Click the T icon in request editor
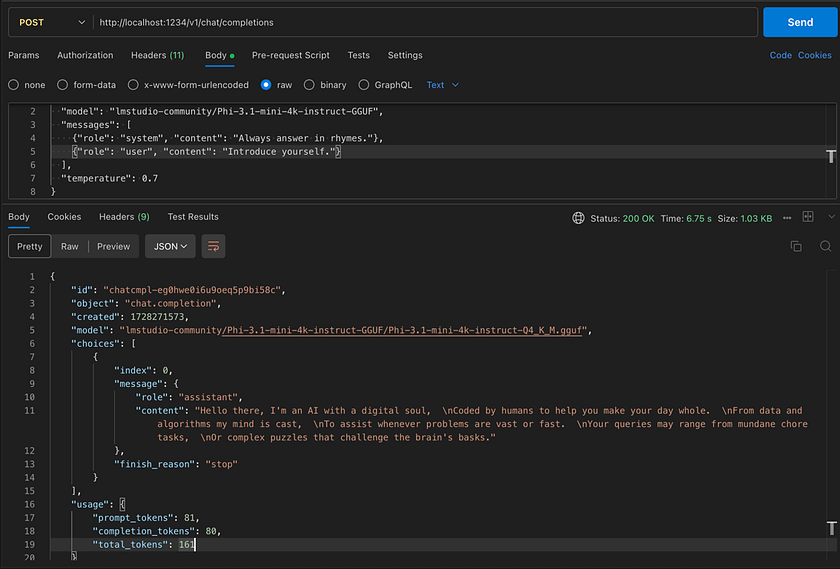 click(x=831, y=156)
